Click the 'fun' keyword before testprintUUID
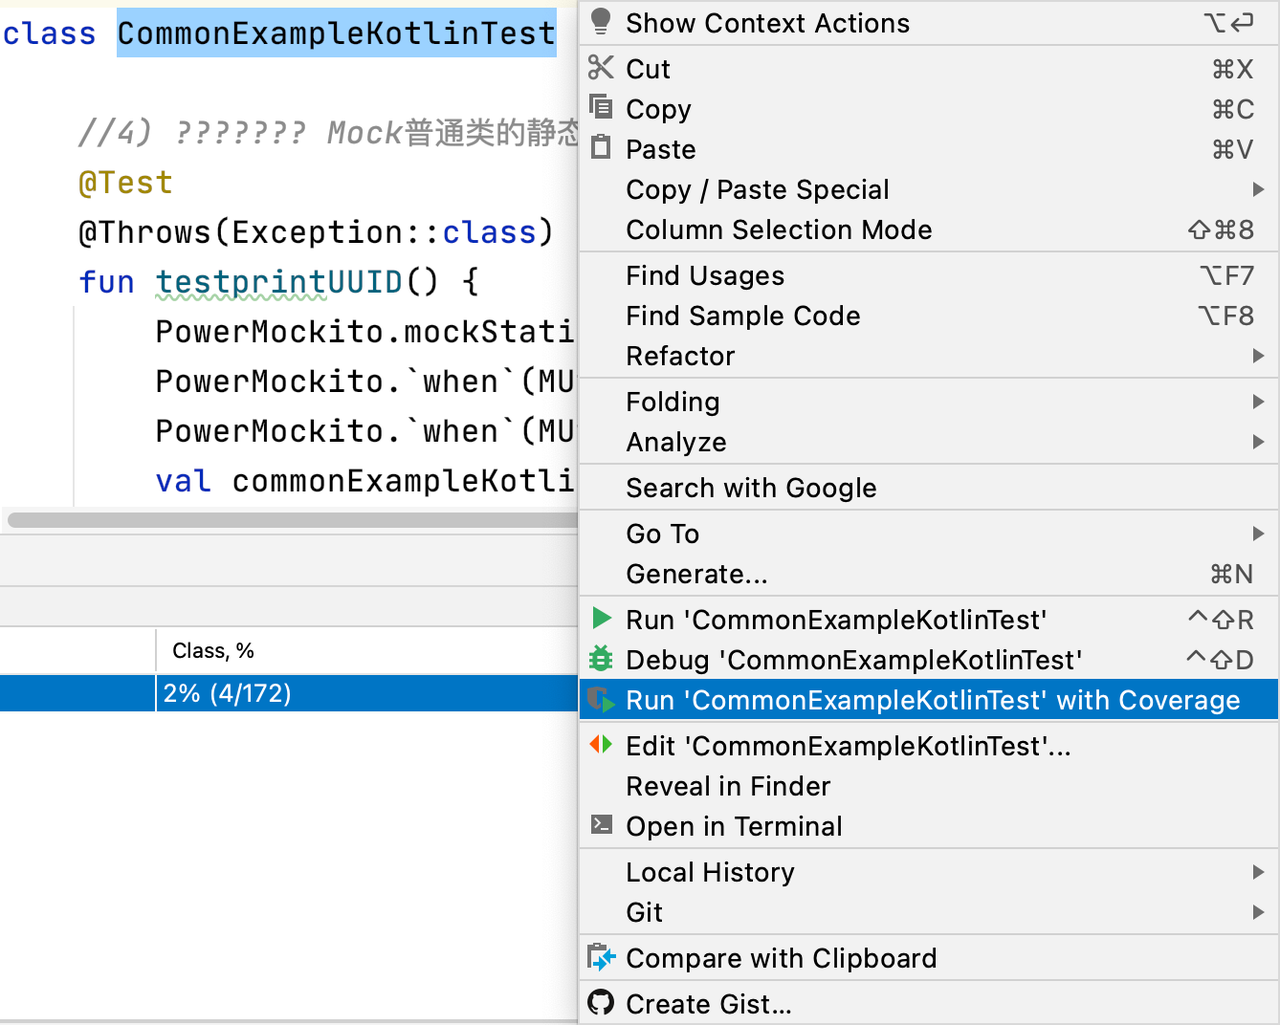Screen dimensions: 1280x1025 pyautogui.click(x=106, y=282)
